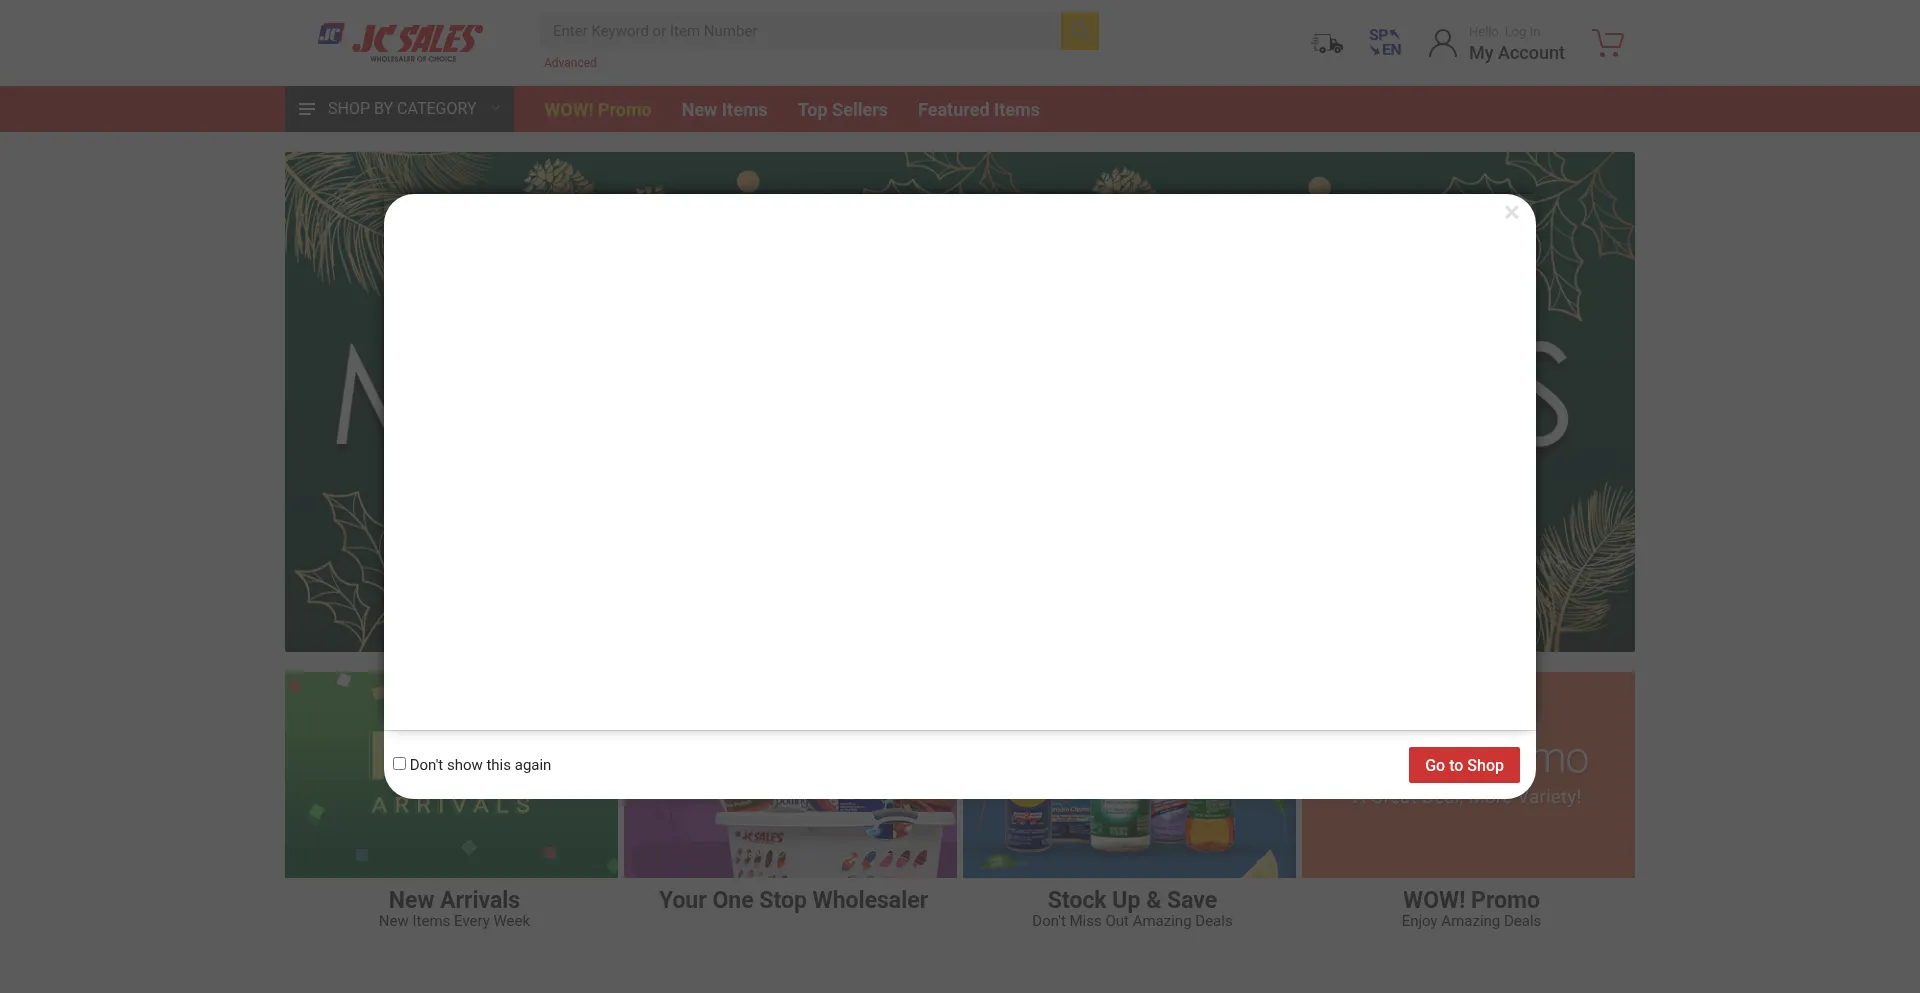Open the Stock Up & Save heading
1920x993 pixels.
pyautogui.click(x=1132, y=900)
